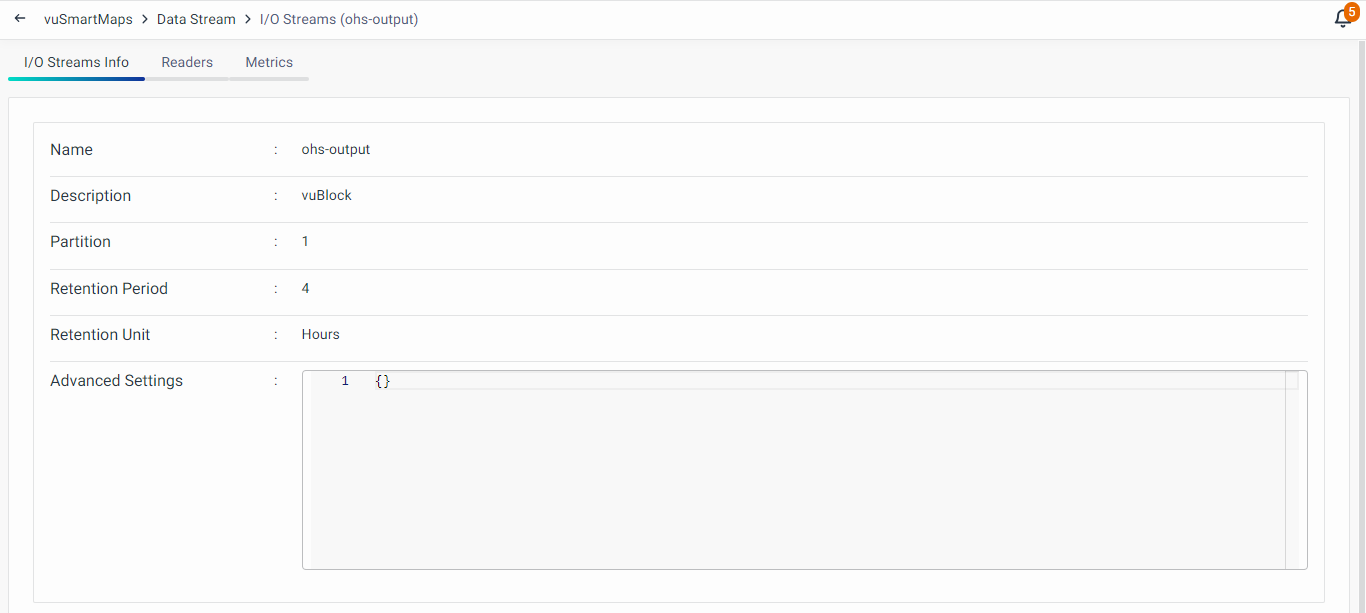Click the Retention Period value 4
The image size is (1366, 613).
(x=305, y=289)
